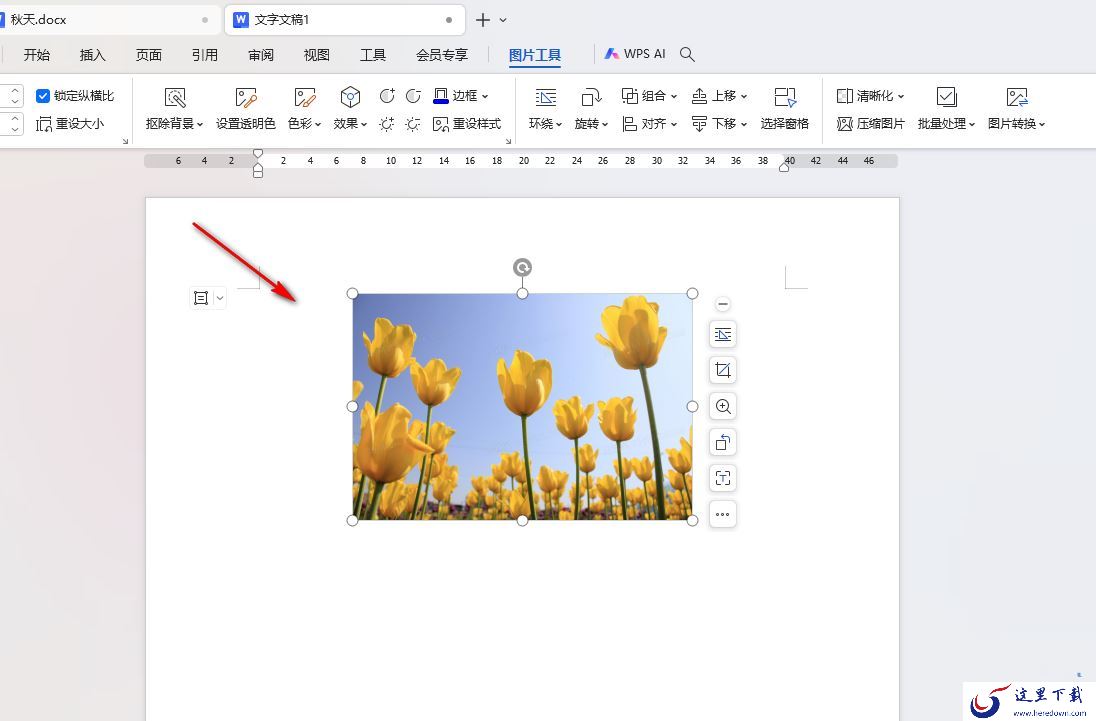1096x721 pixels.
Task: Click the 重设样式 reset style button
Action: pyautogui.click(x=467, y=124)
